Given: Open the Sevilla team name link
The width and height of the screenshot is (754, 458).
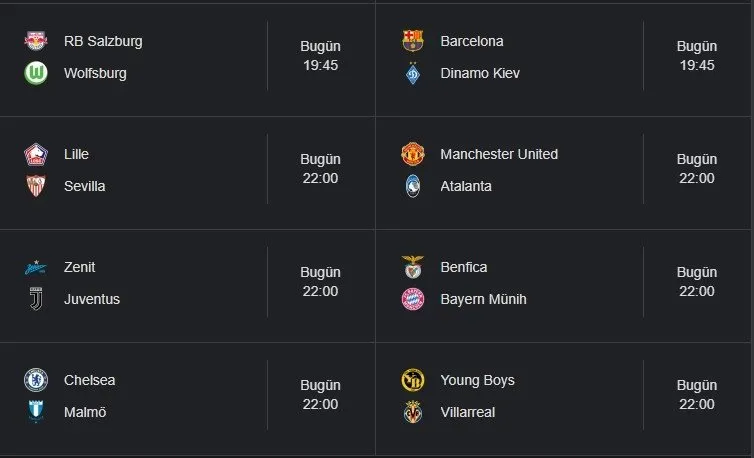Looking at the screenshot, I should tap(84, 186).
